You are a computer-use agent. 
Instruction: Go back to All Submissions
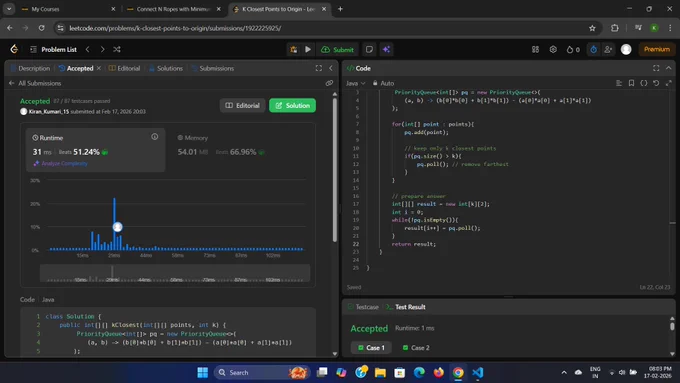35,83
